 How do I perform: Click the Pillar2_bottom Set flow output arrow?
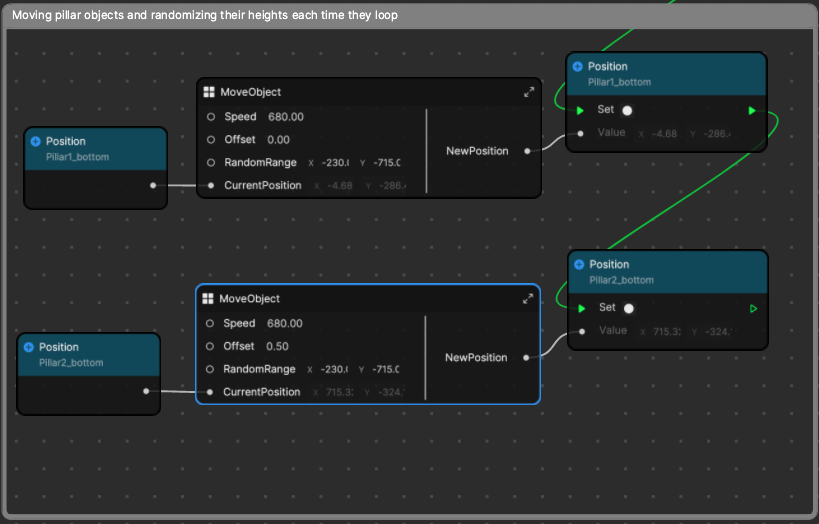click(x=753, y=308)
